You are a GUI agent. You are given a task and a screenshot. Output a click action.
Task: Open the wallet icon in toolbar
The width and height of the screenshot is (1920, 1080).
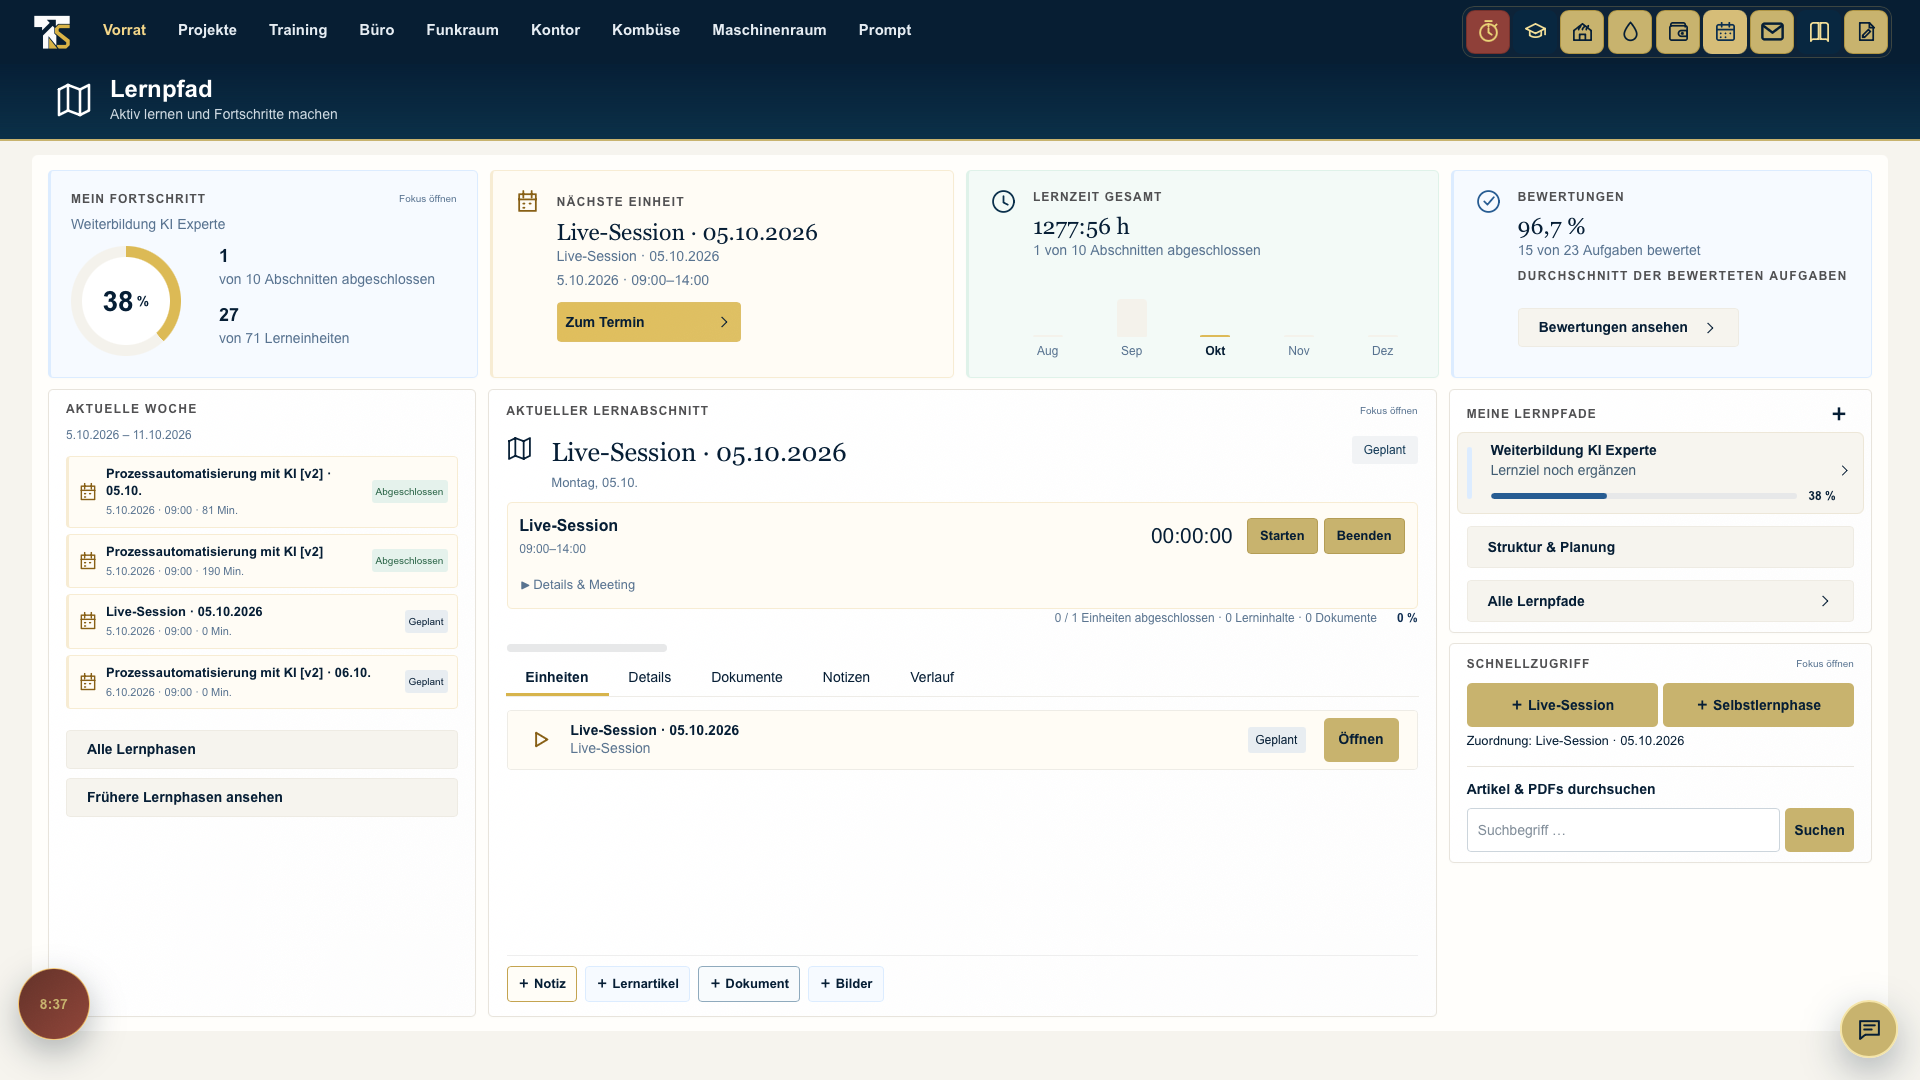[x=1678, y=32]
